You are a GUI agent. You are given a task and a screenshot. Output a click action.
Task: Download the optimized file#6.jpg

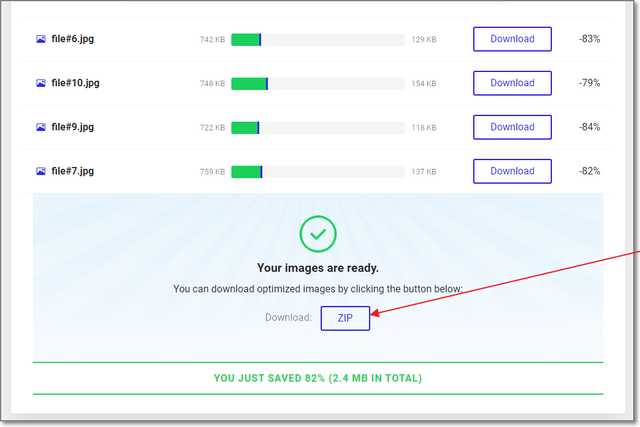(x=512, y=39)
